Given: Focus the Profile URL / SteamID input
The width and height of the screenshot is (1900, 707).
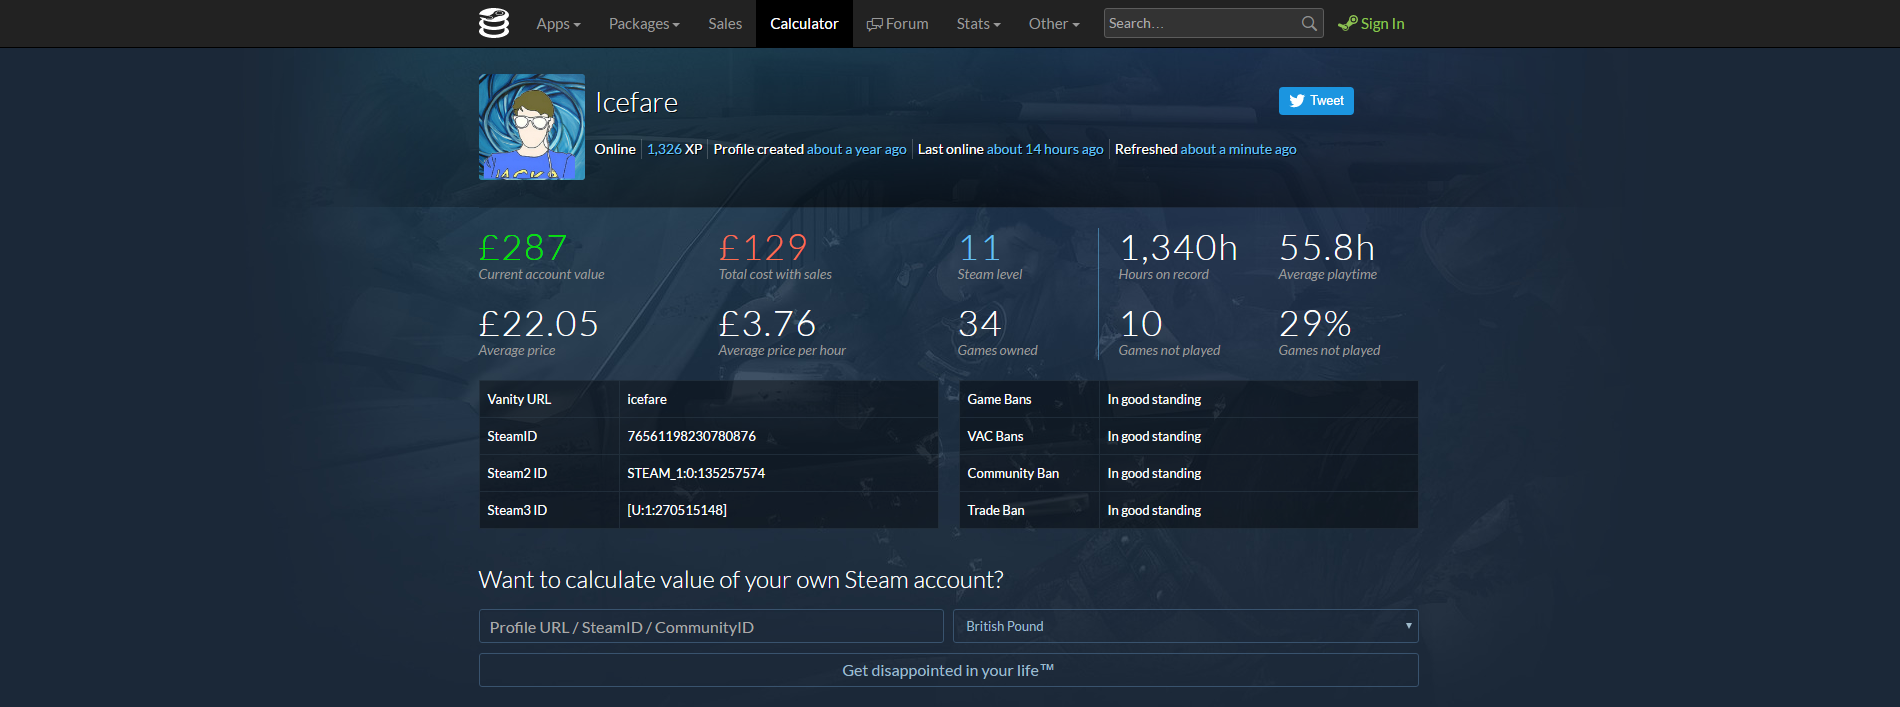Looking at the screenshot, I should (711, 626).
